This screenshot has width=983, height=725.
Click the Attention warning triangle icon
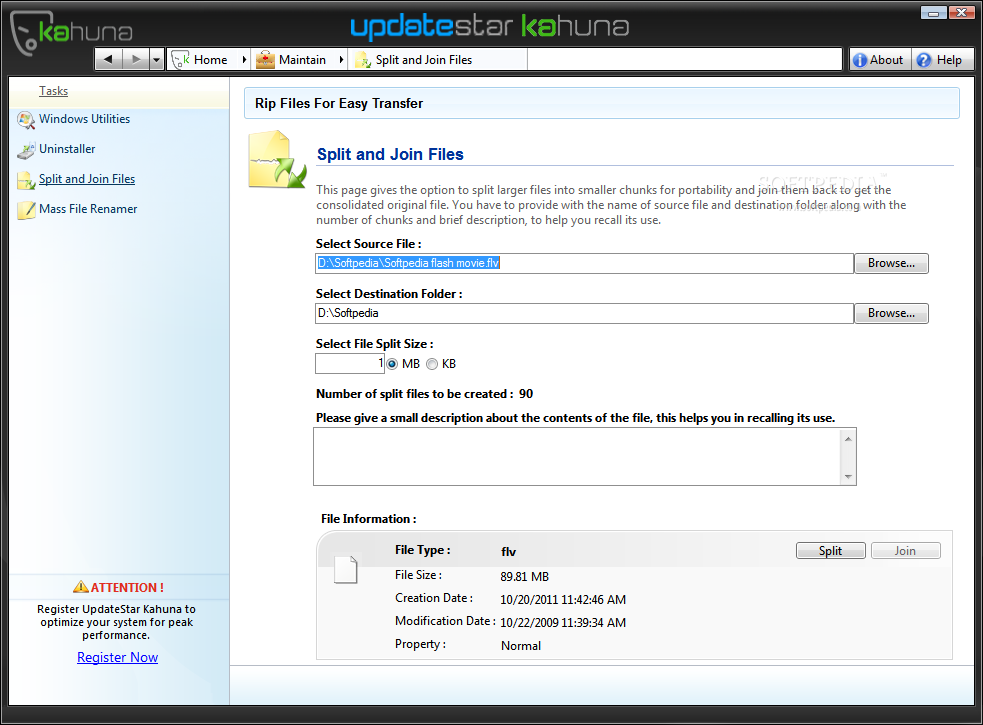click(81, 587)
